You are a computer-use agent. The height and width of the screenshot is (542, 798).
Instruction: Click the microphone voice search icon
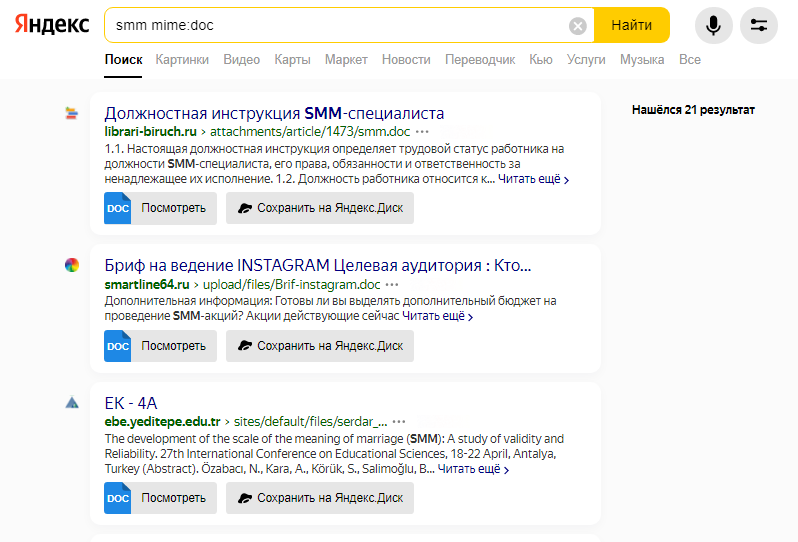714,25
